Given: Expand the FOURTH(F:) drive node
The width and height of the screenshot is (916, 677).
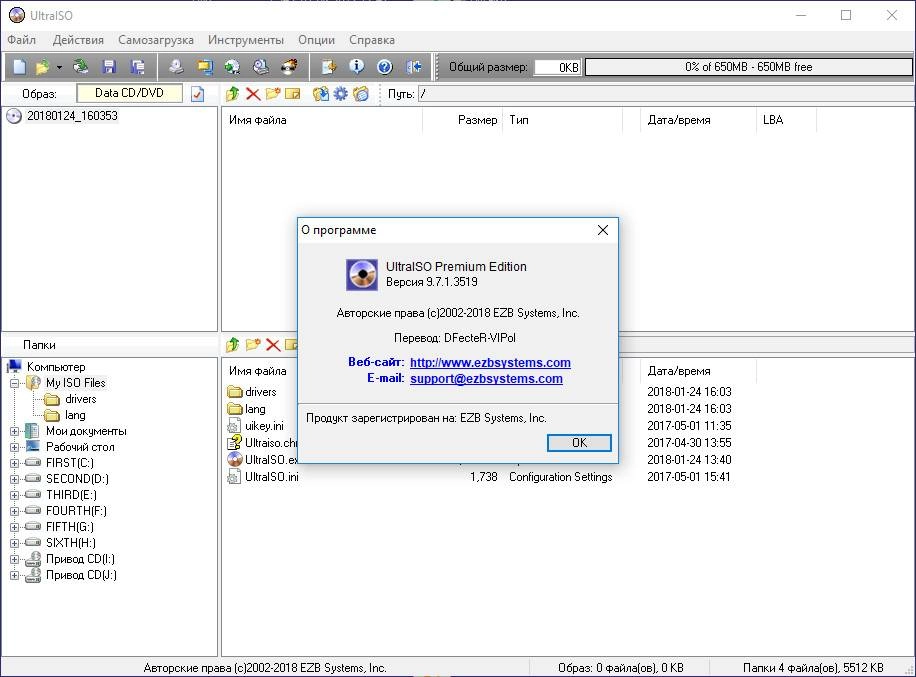Looking at the screenshot, I should [x=14, y=511].
